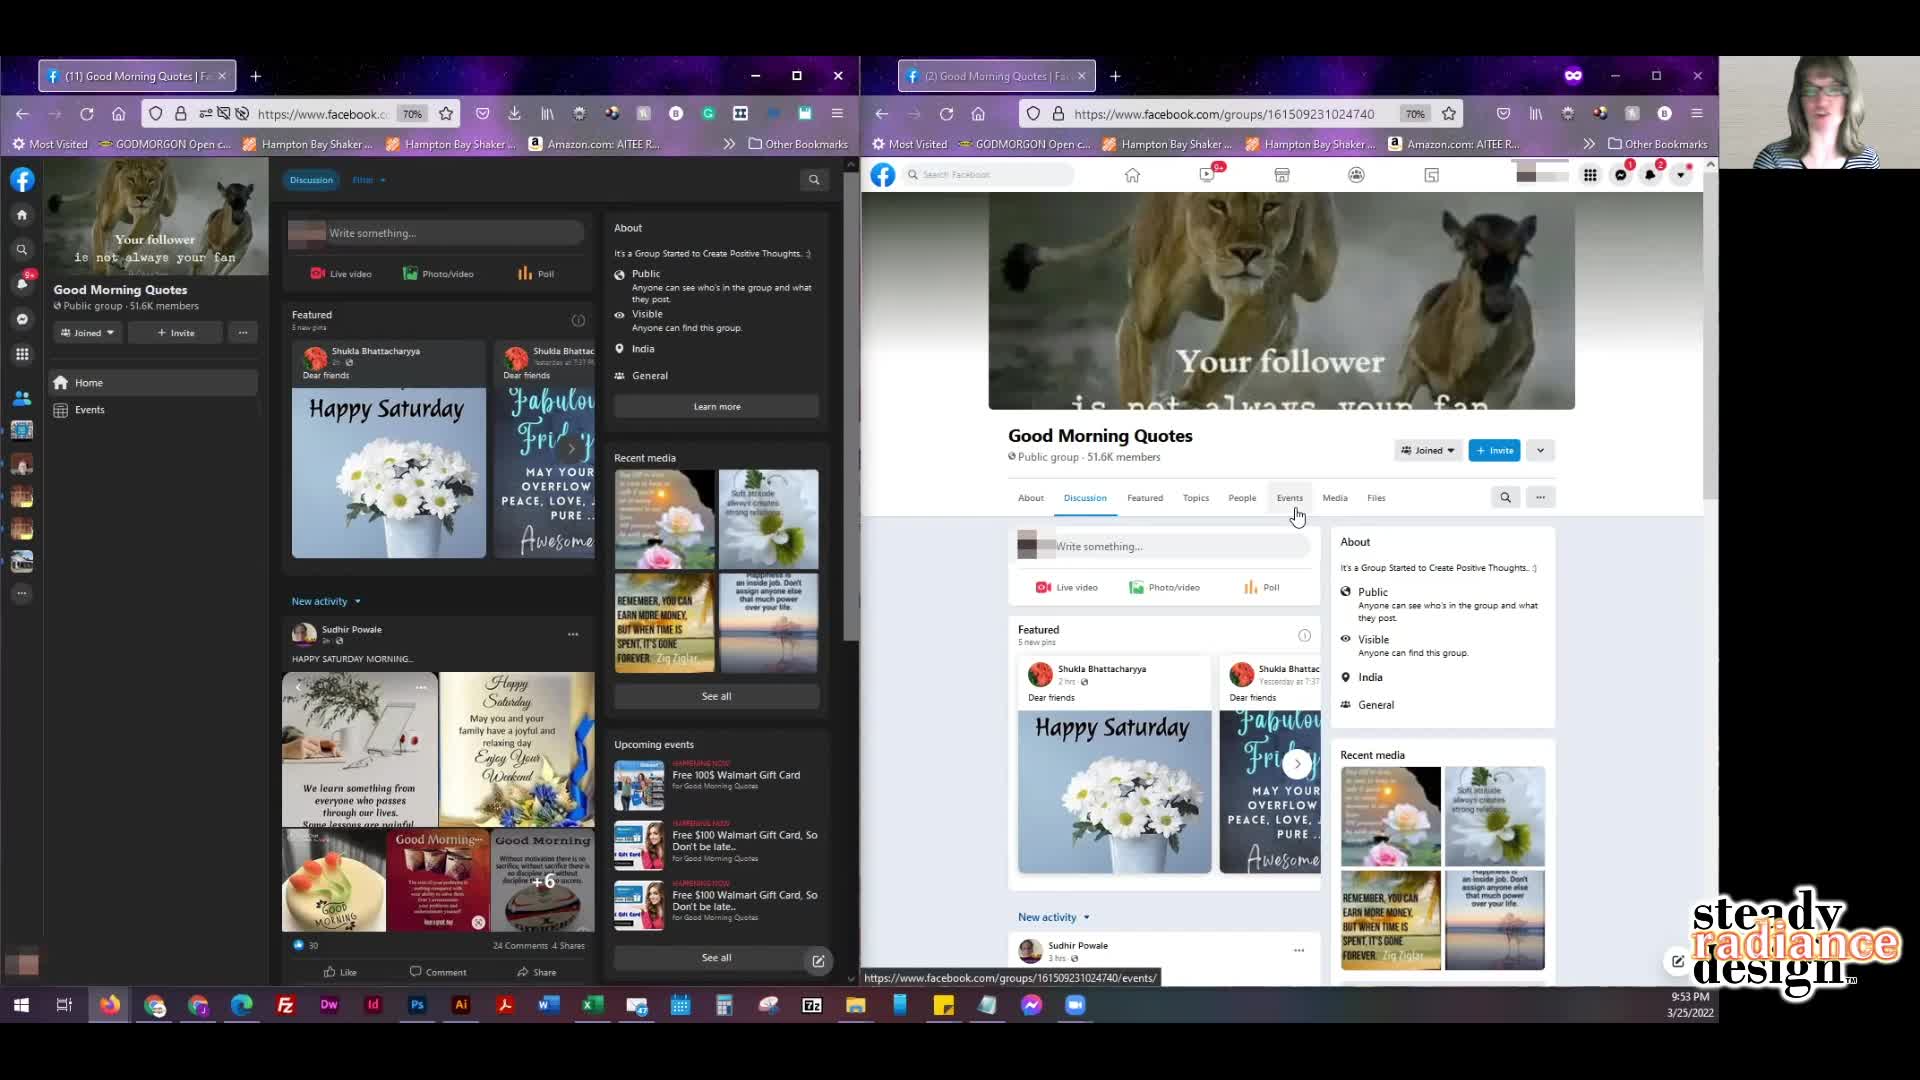This screenshot has height=1080, width=1920.
Task: Expand New activity sort in left window
Action: pyautogui.click(x=326, y=601)
